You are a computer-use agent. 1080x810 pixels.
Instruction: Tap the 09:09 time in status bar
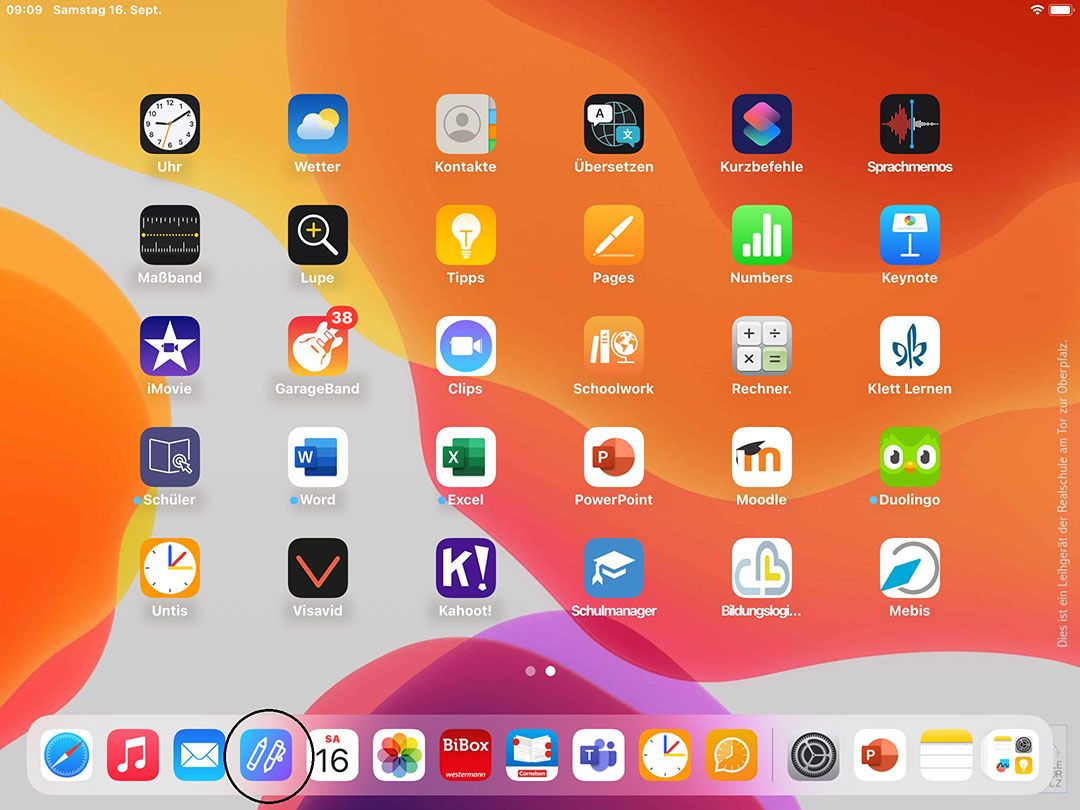[x=24, y=10]
